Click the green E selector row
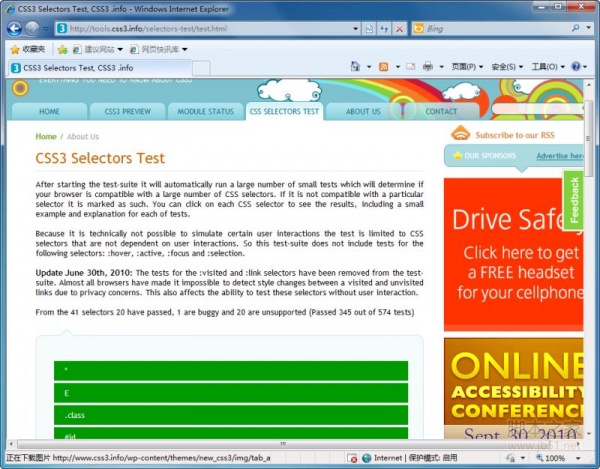The image size is (600, 469). (231, 393)
